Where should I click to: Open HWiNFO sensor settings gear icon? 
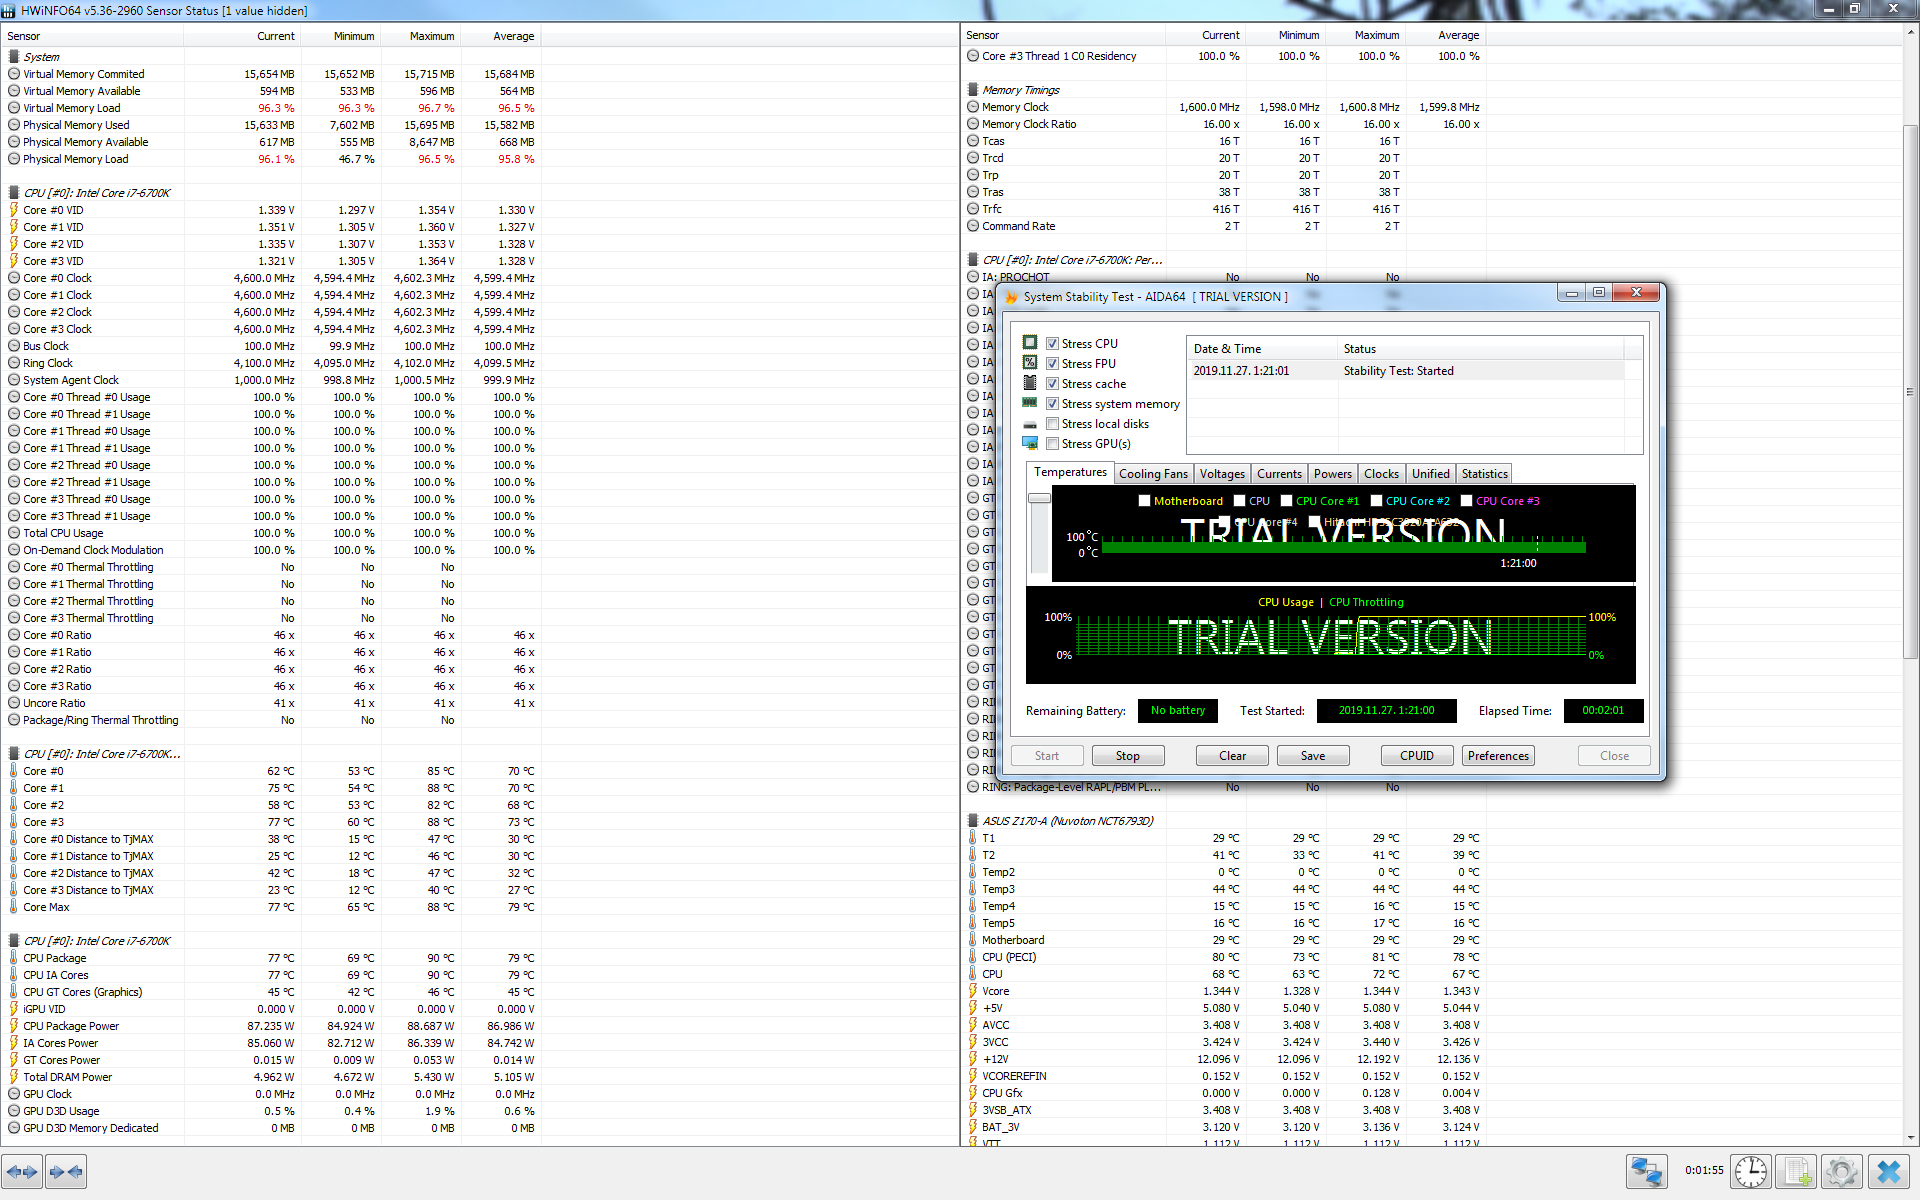click(x=1842, y=1171)
